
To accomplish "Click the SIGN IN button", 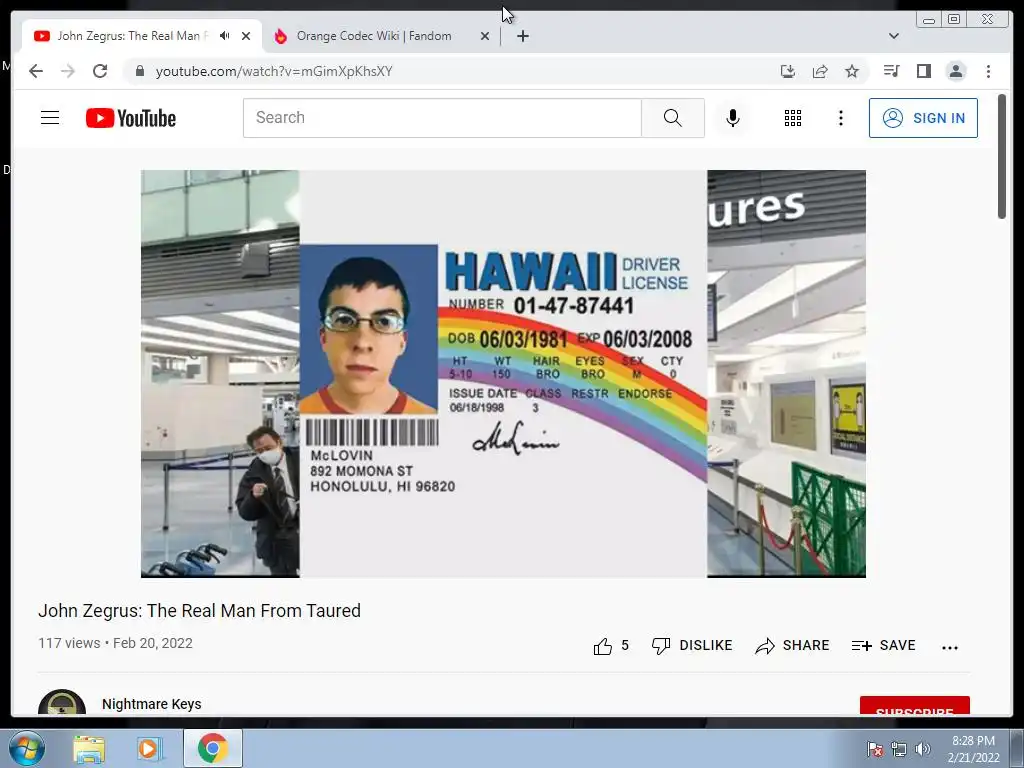I will pos(923,118).
